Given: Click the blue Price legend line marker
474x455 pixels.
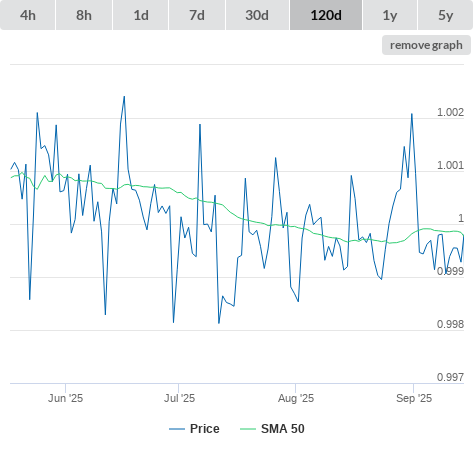Looking at the screenshot, I should click(177, 429).
